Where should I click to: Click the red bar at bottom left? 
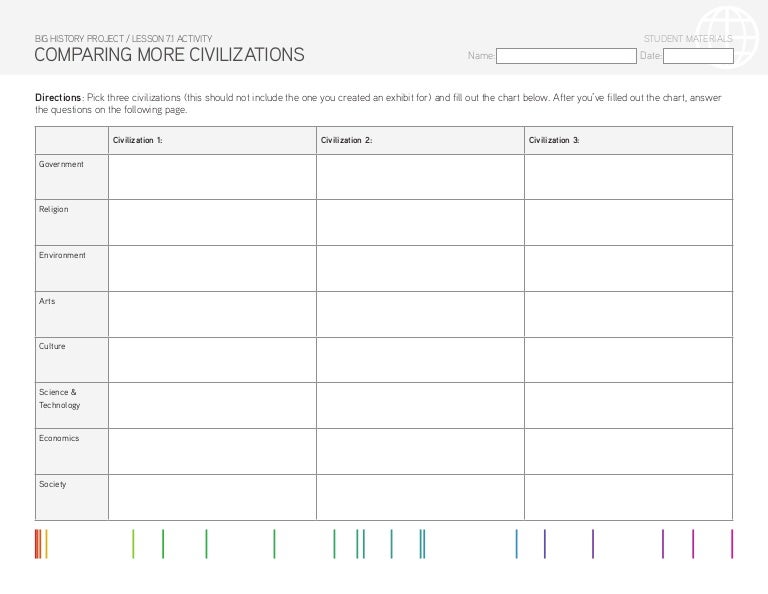pos(37,544)
